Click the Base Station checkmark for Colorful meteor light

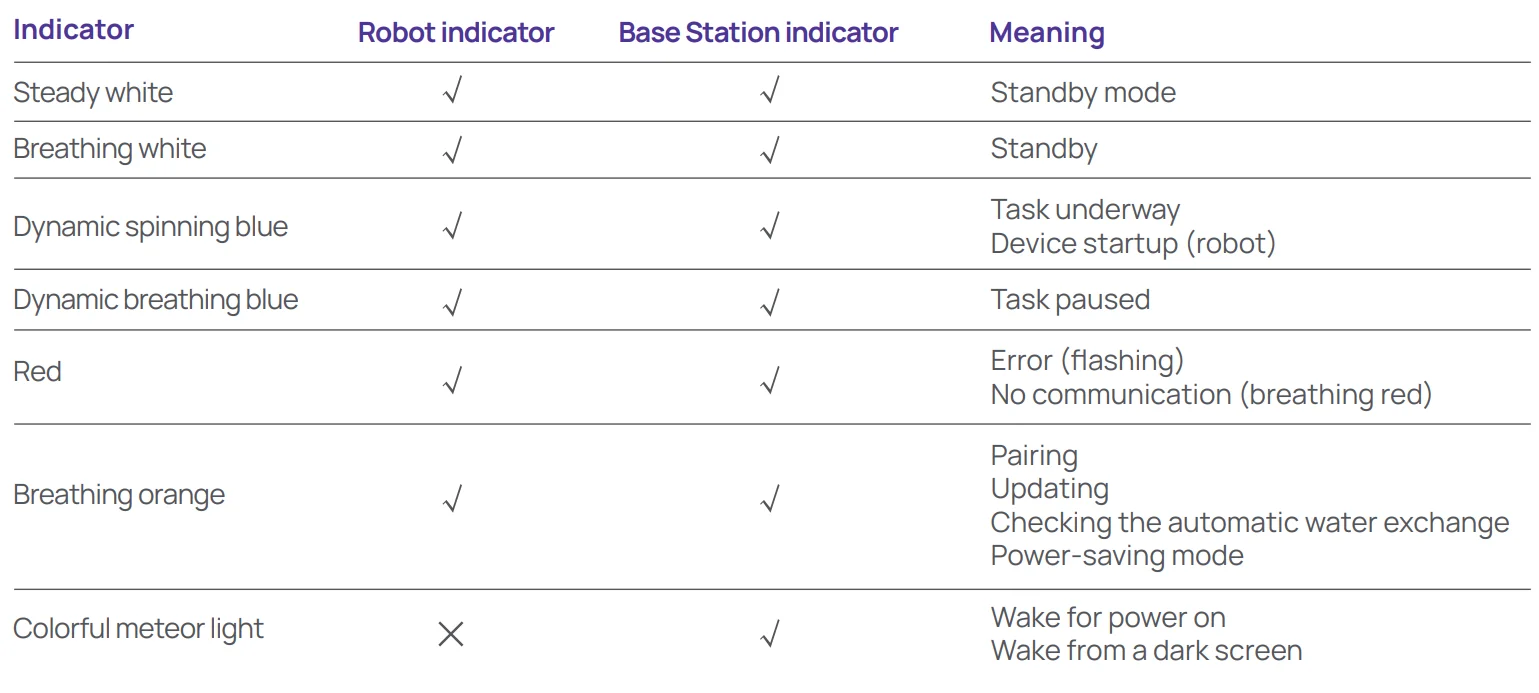[x=769, y=634]
